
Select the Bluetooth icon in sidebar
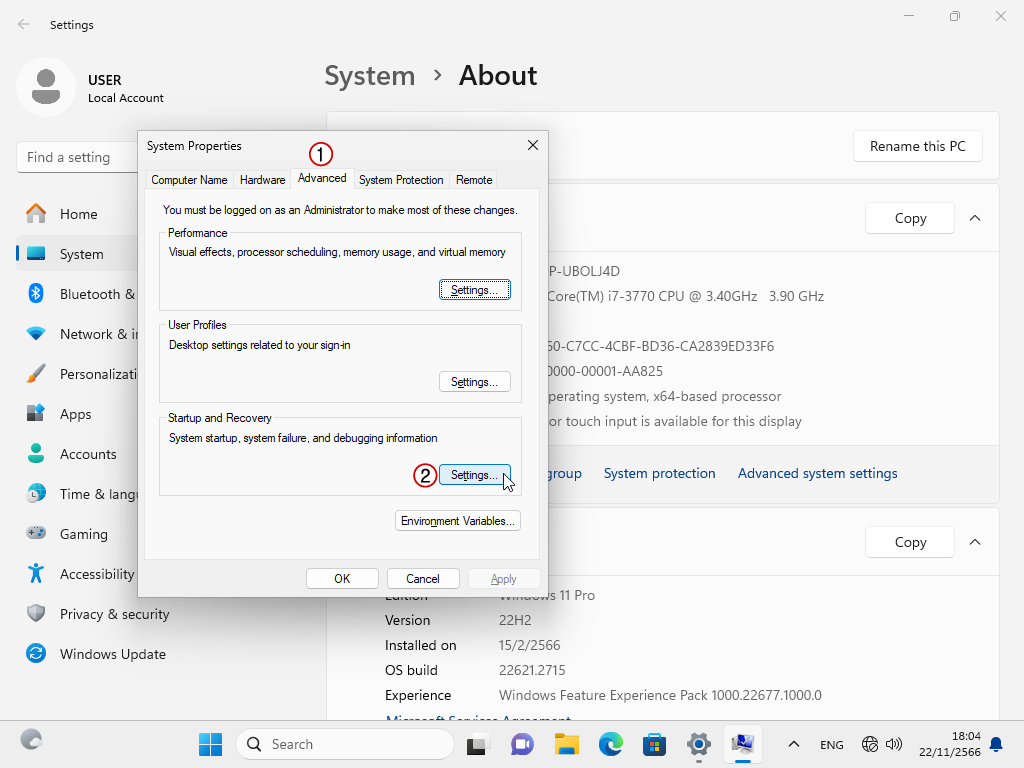tap(36, 294)
